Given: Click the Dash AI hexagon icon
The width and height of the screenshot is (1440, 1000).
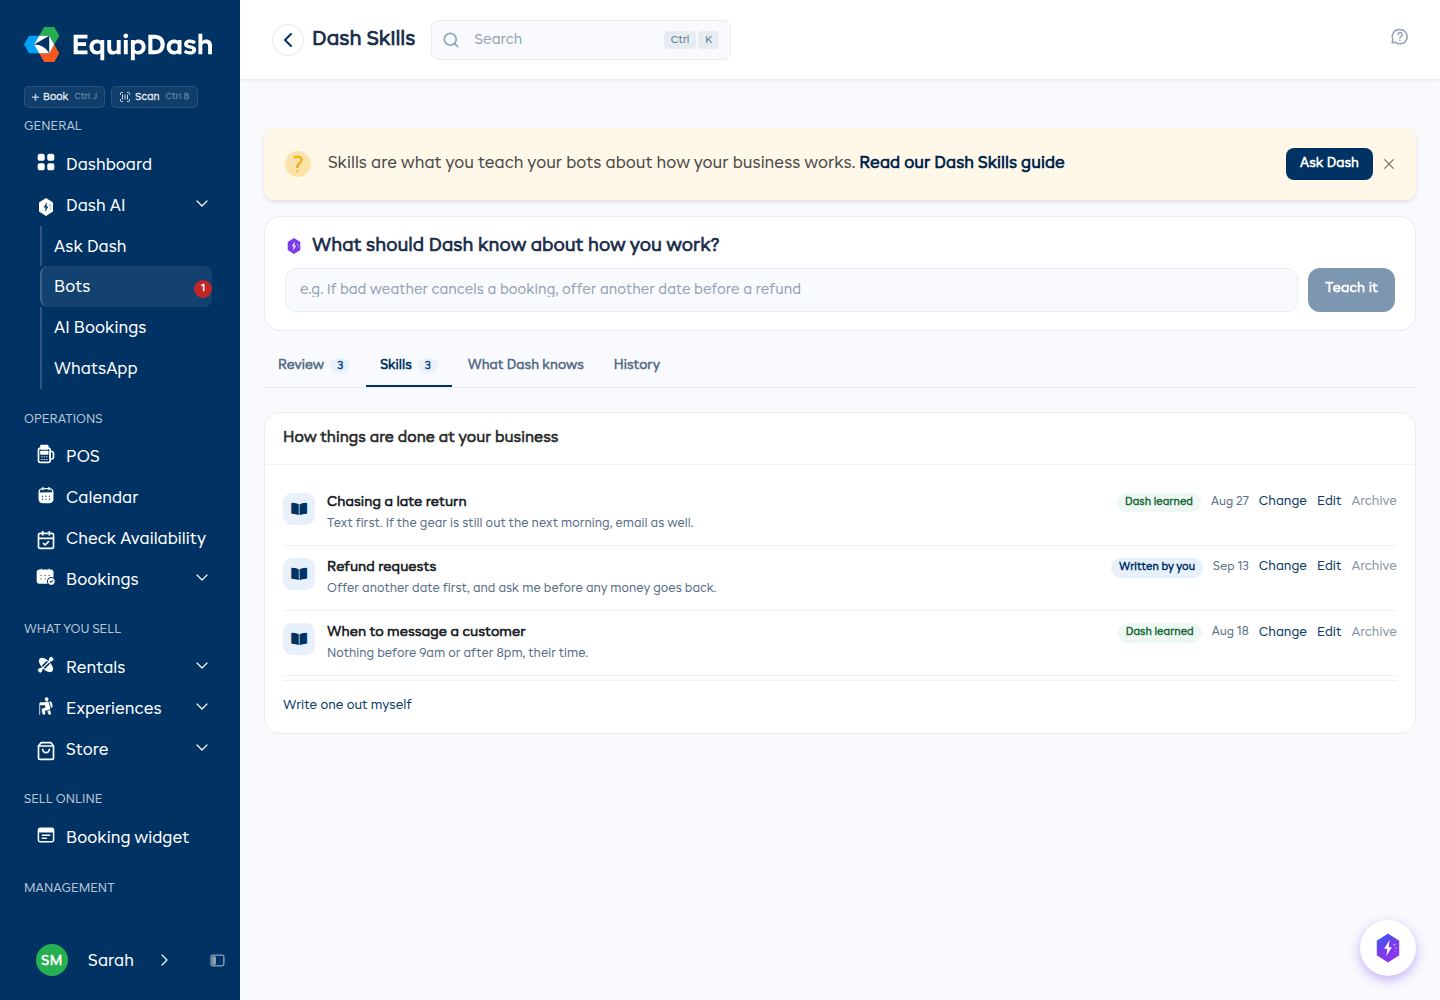Looking at the screenshot, I should [46, 206].
